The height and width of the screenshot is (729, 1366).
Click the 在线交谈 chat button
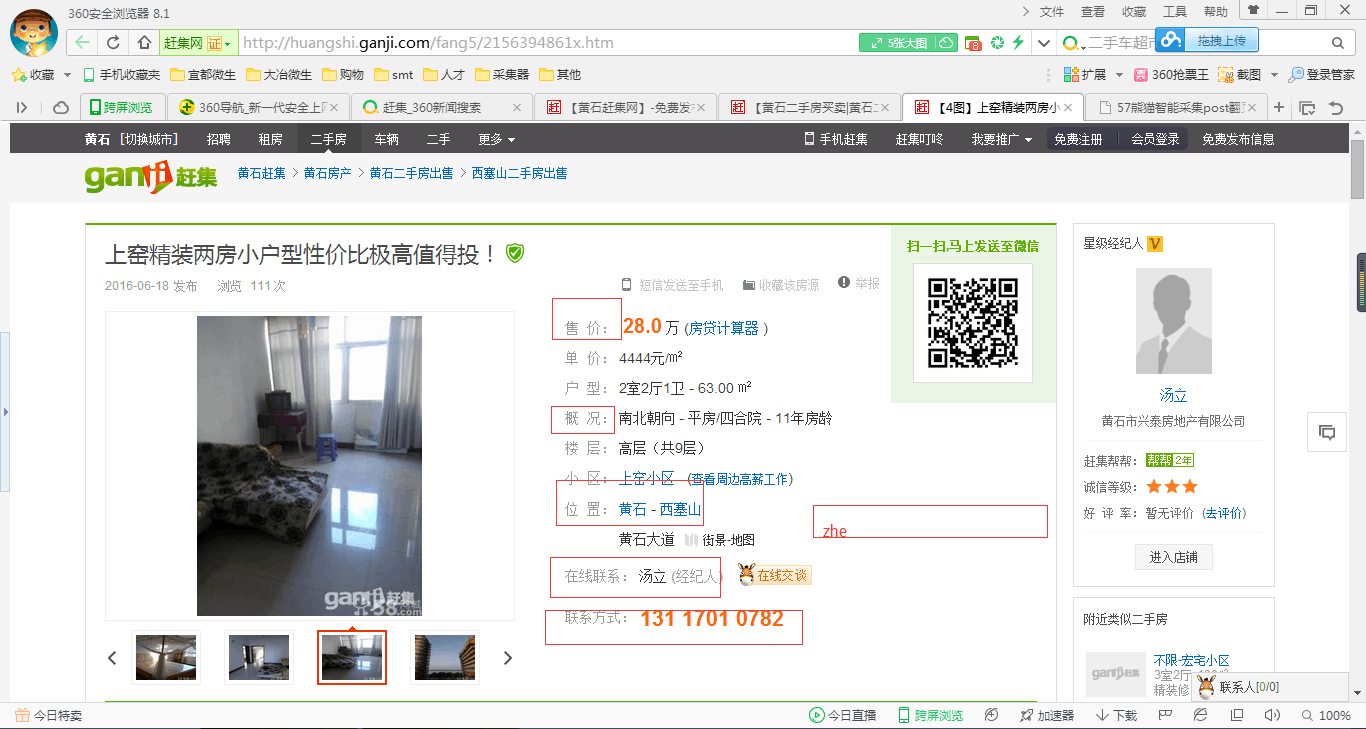pyautogui.click(x=775, y=575)
